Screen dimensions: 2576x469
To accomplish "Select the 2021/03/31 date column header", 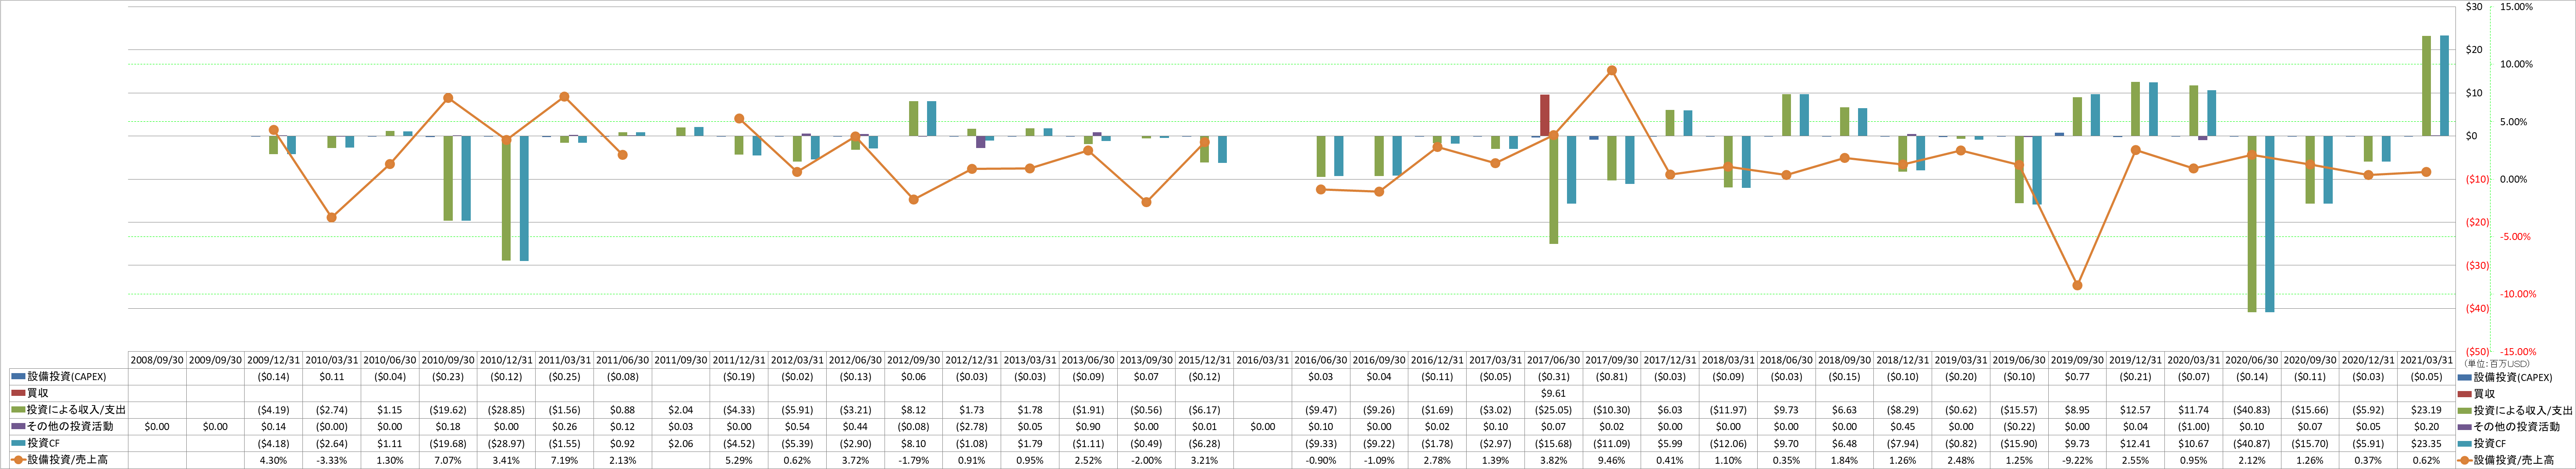I will pyautogui.click(x=2426, y=360).
